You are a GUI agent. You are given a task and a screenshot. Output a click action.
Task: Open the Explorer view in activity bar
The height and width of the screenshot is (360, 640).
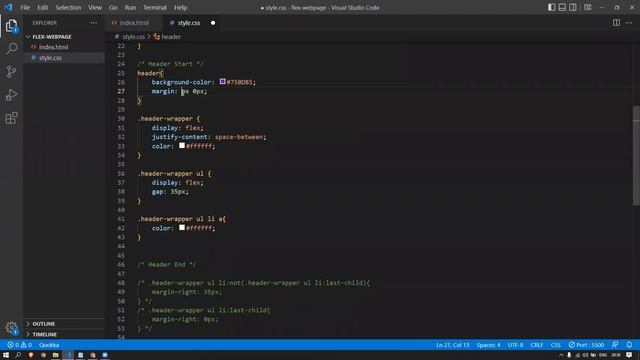pos(11,26)
